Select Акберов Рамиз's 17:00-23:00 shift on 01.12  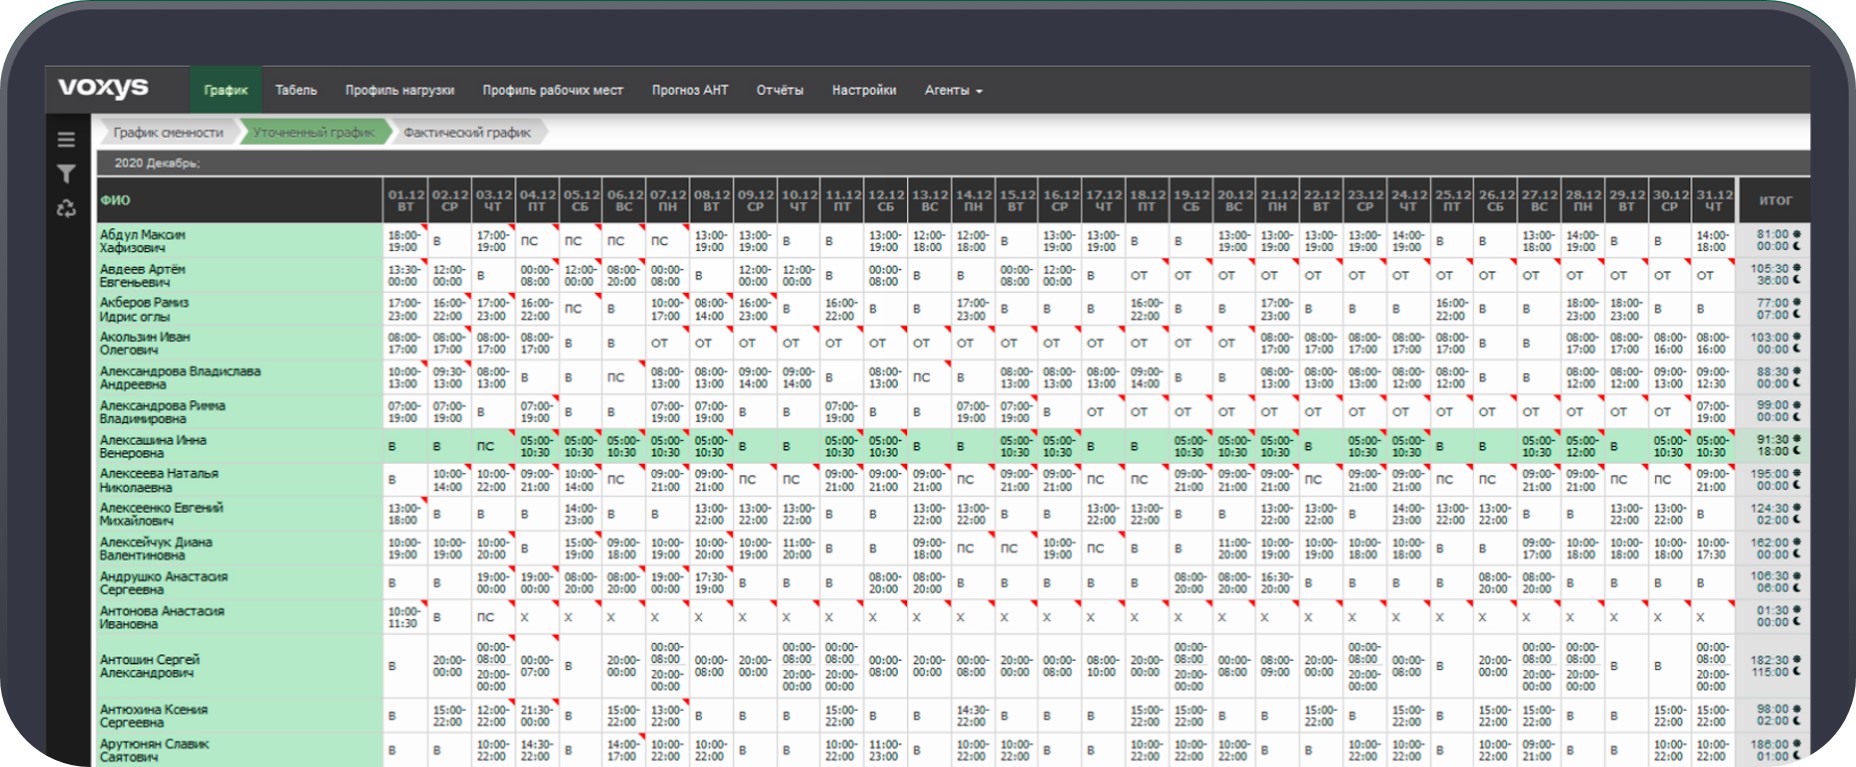pos(404,309)
